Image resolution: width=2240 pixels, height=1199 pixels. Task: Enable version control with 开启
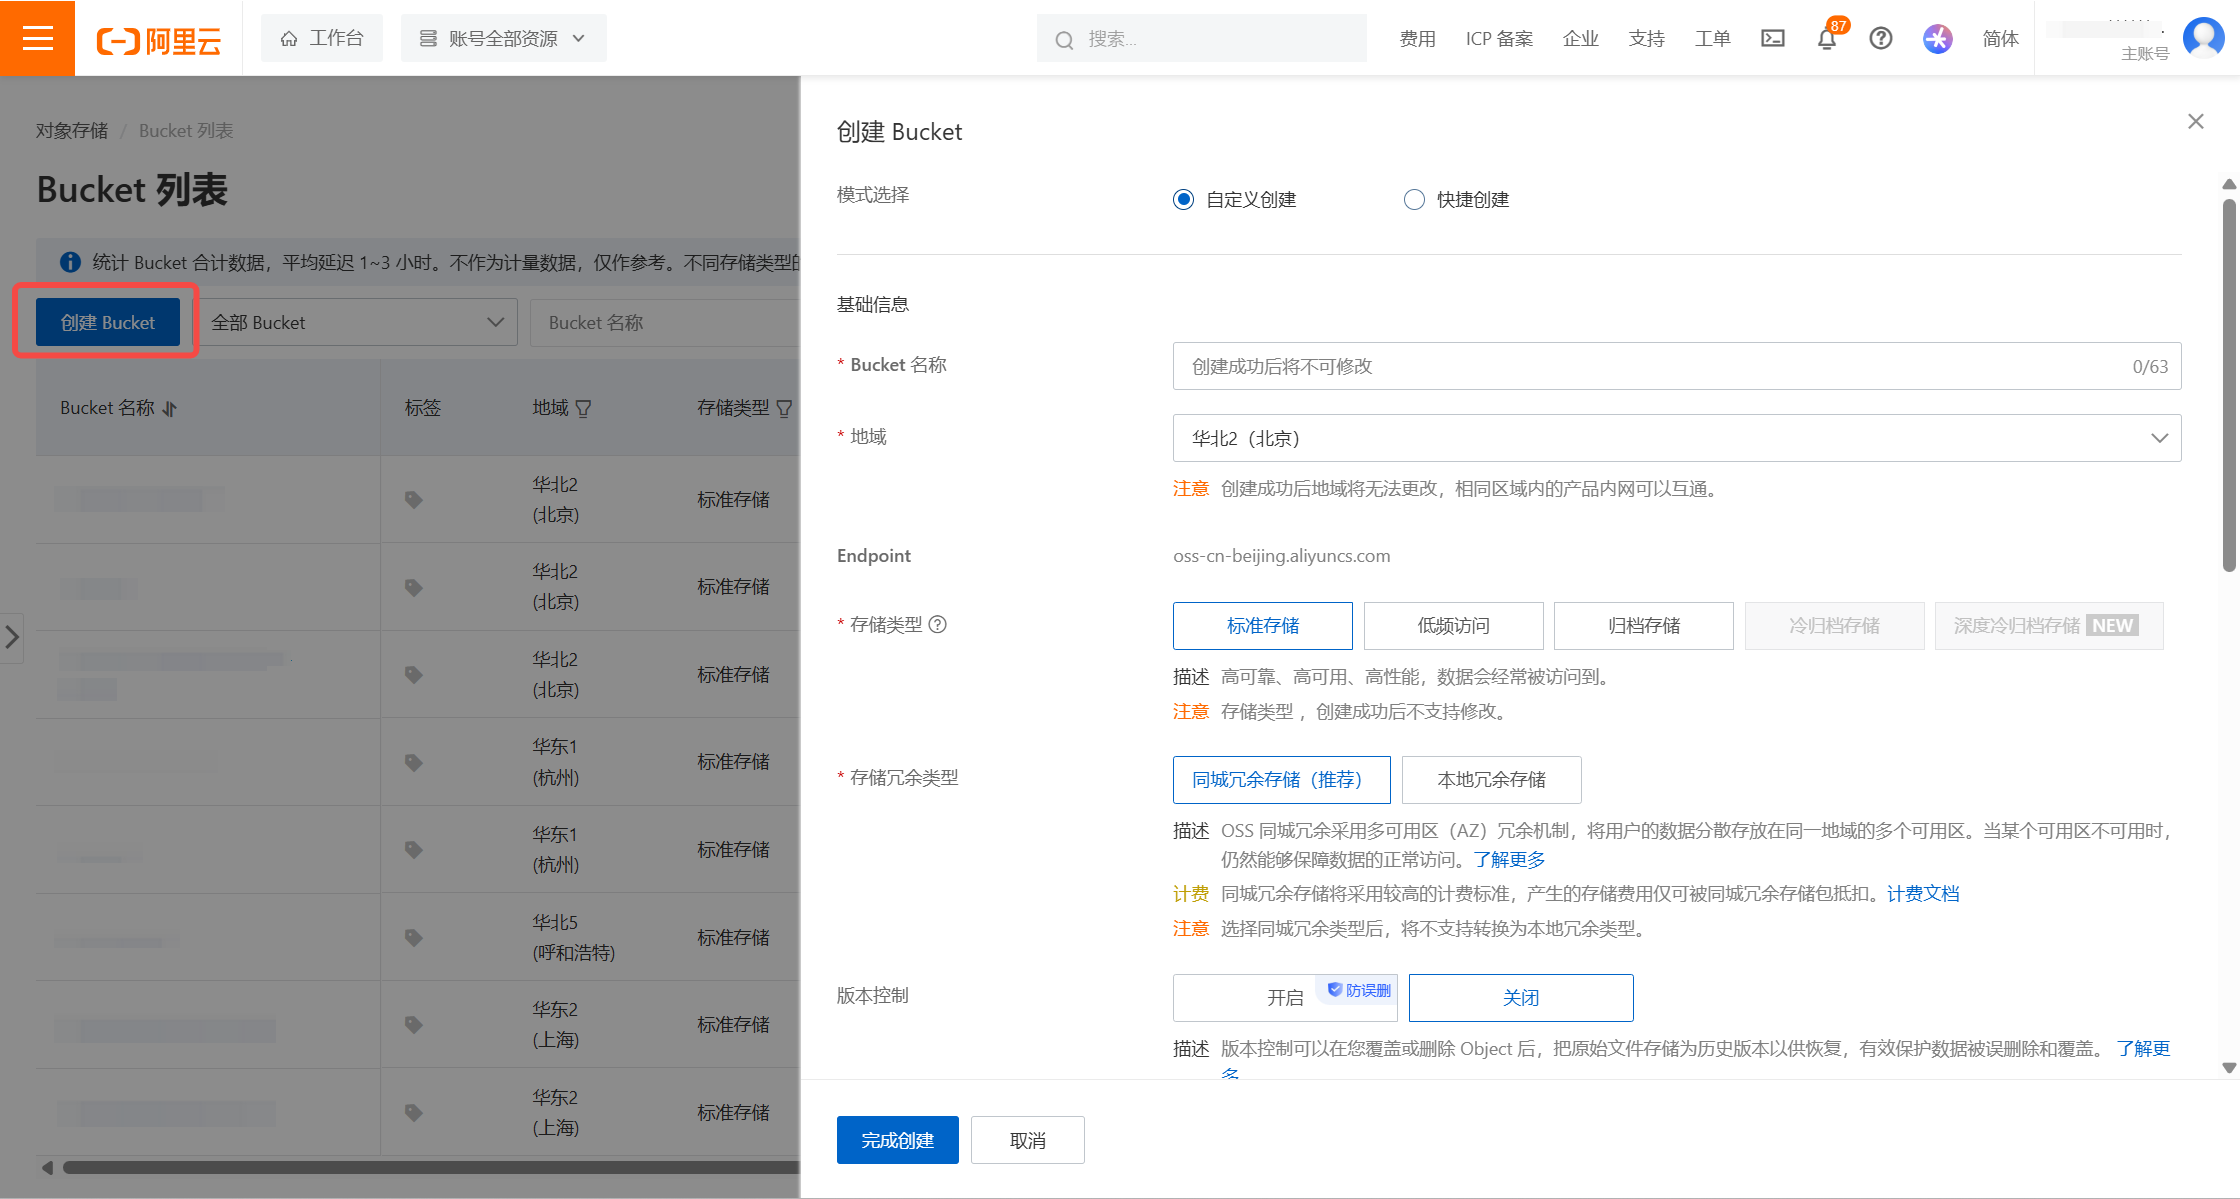coord(1284,998)
